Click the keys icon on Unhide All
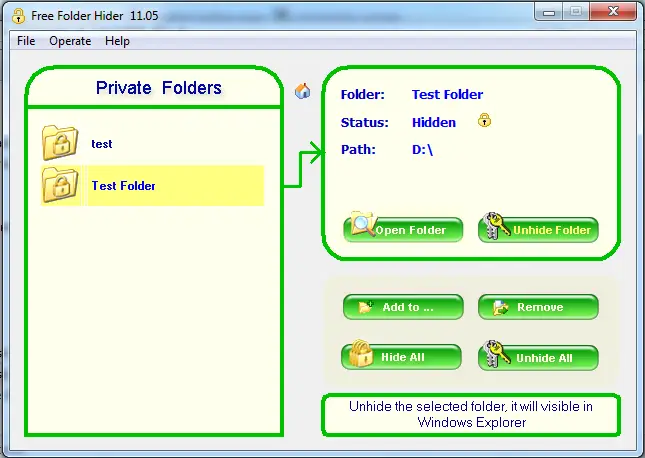Image resolution: width=645 pixels, height=458 pixels. tap(496, 353)
